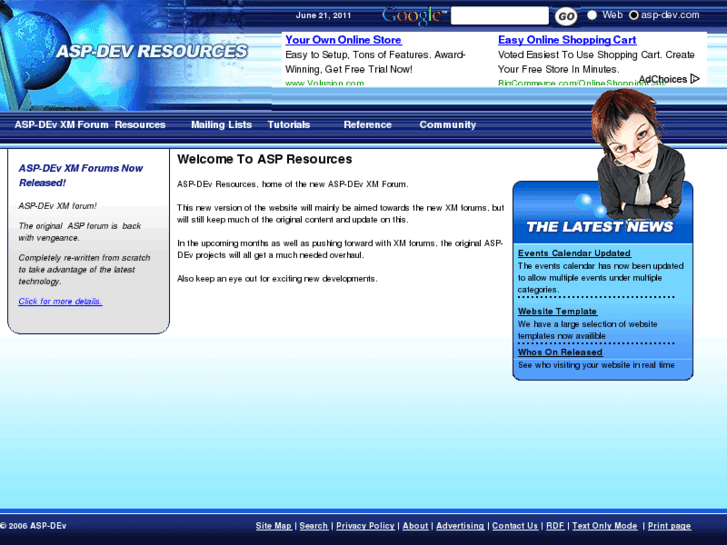Open the Contact Us footer link
The image size is (727, 545).
click(x=515, y=526)
